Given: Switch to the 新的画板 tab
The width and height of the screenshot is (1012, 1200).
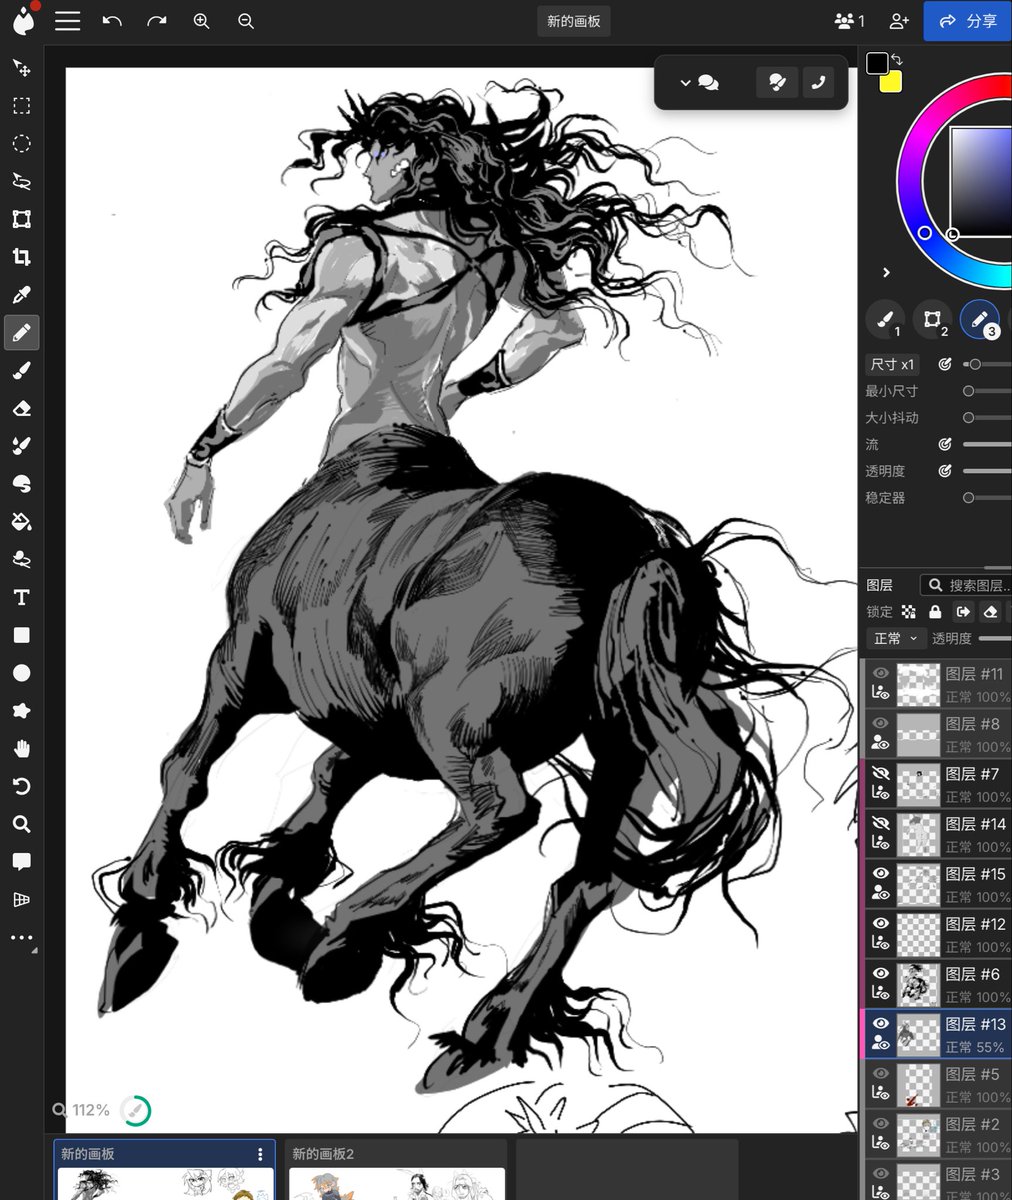Looking at the screenshot, I should point(164,1170).
